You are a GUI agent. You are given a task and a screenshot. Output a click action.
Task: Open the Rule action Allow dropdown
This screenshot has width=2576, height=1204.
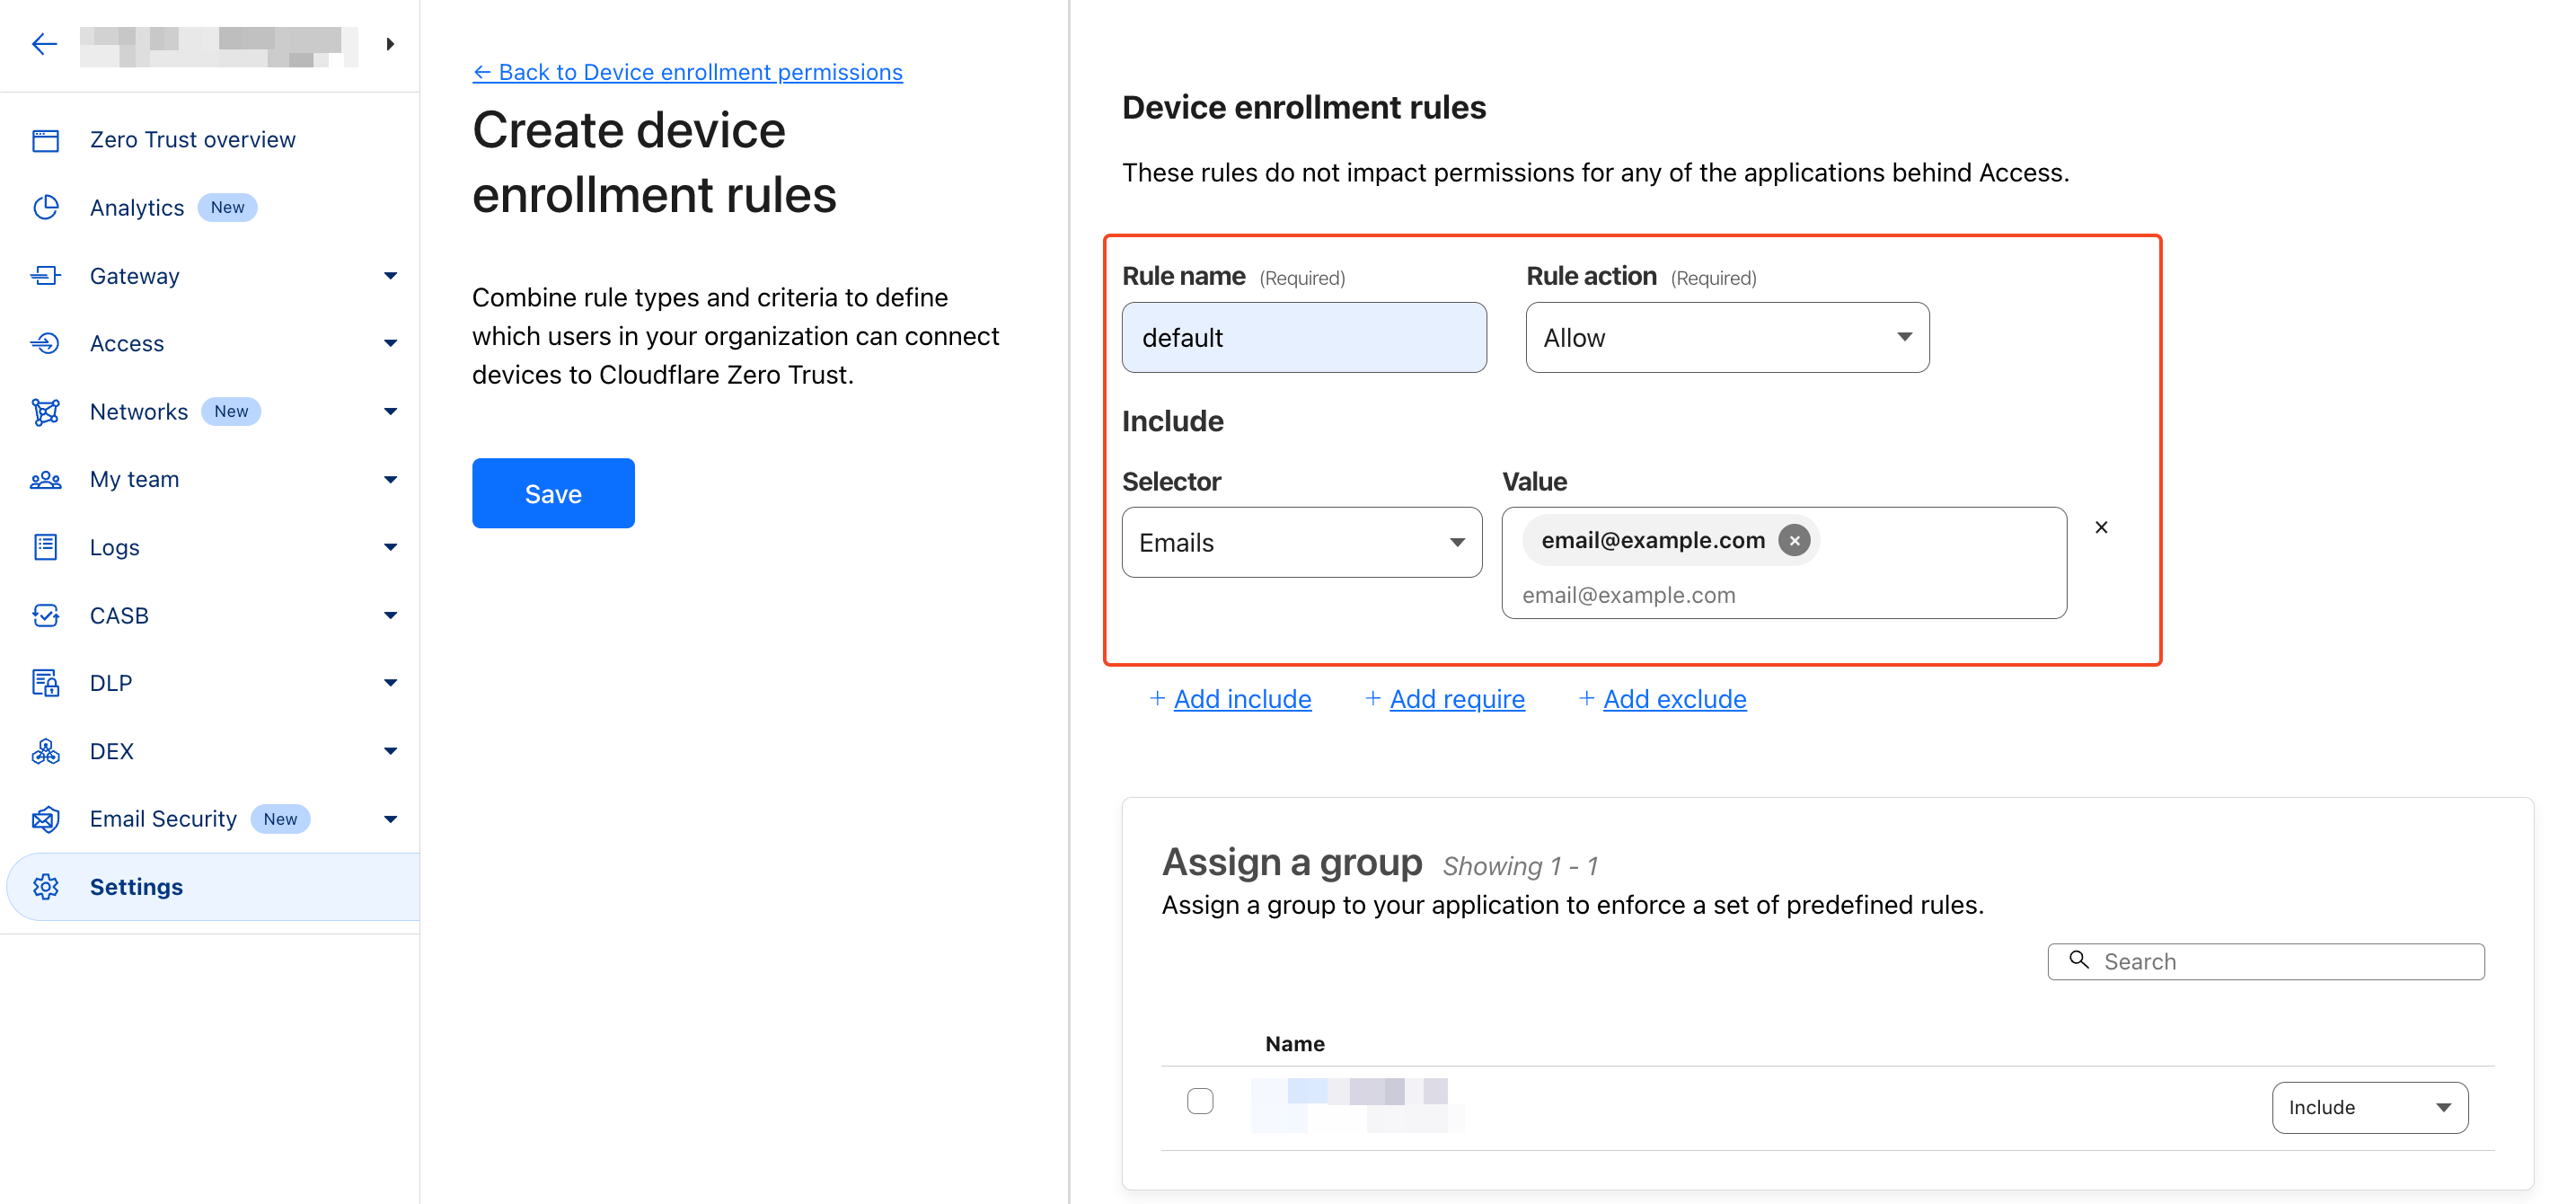(1727, 338)
